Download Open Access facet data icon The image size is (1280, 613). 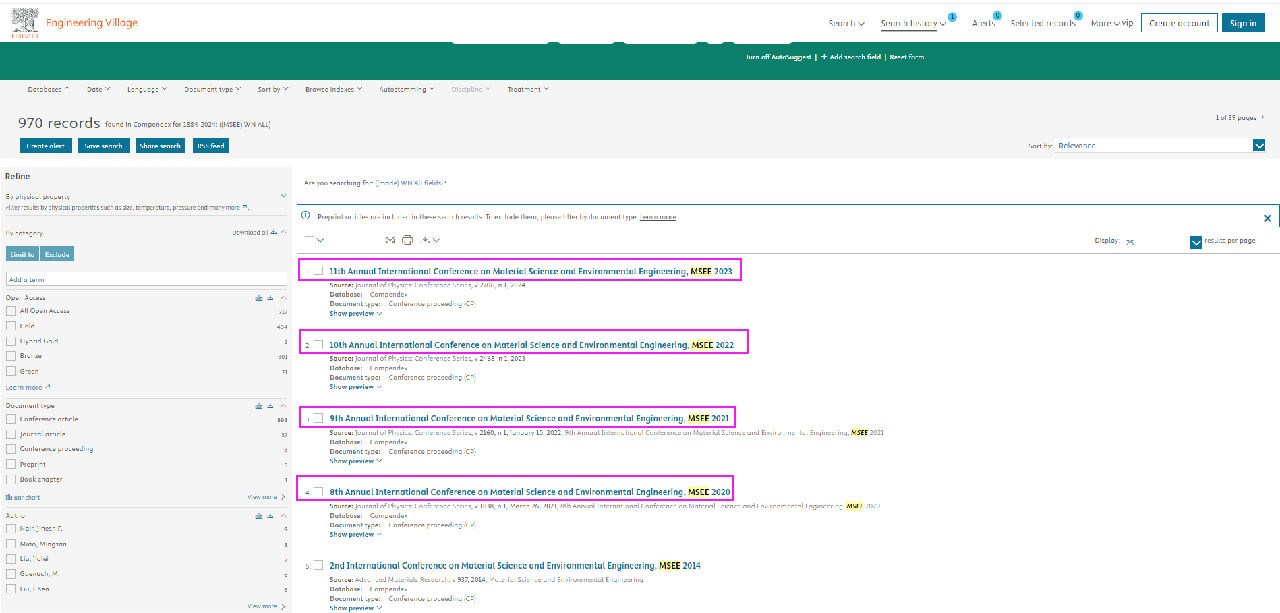point(270,298)
